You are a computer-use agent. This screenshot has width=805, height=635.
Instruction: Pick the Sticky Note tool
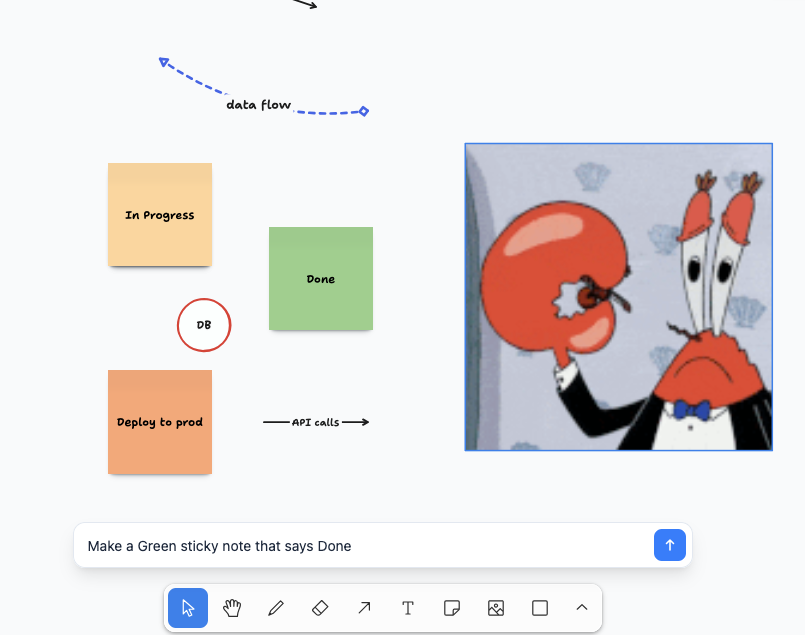click(x=452, y=608)
